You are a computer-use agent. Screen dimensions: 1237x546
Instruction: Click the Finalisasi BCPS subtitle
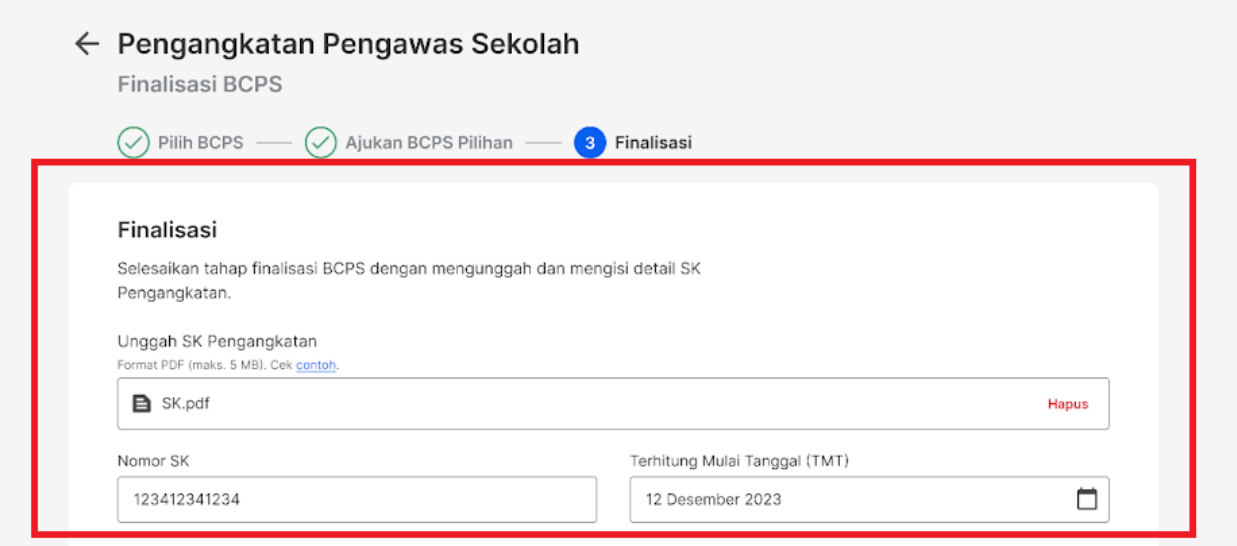click(x=200, y=84)
